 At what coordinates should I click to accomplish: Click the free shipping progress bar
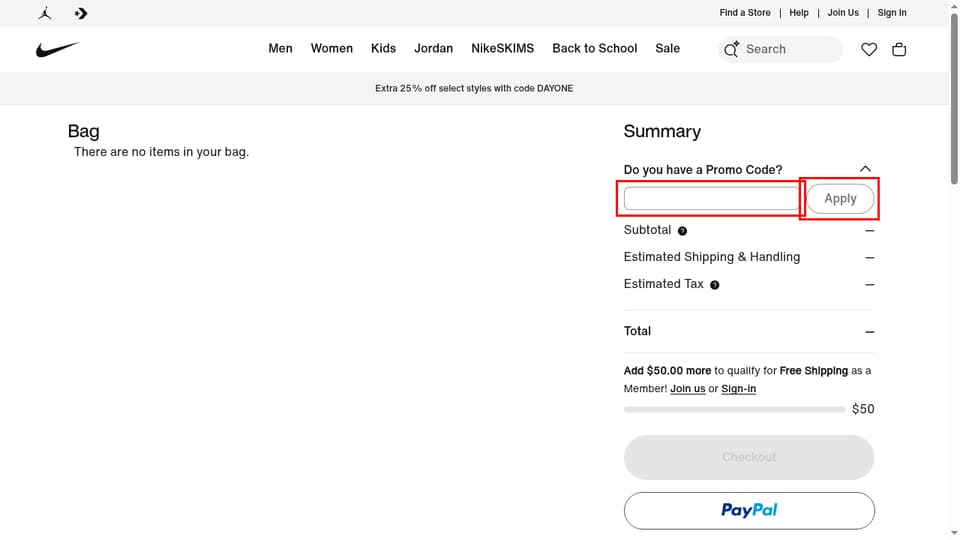coord(734,410)
